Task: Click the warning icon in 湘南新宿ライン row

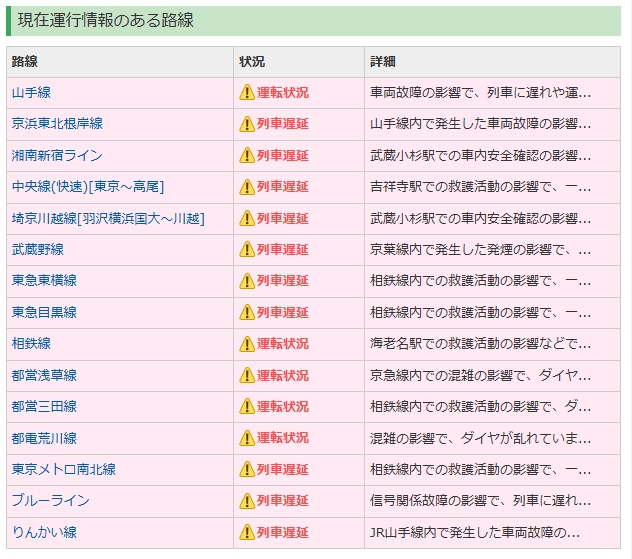Action: pos(247,156)
